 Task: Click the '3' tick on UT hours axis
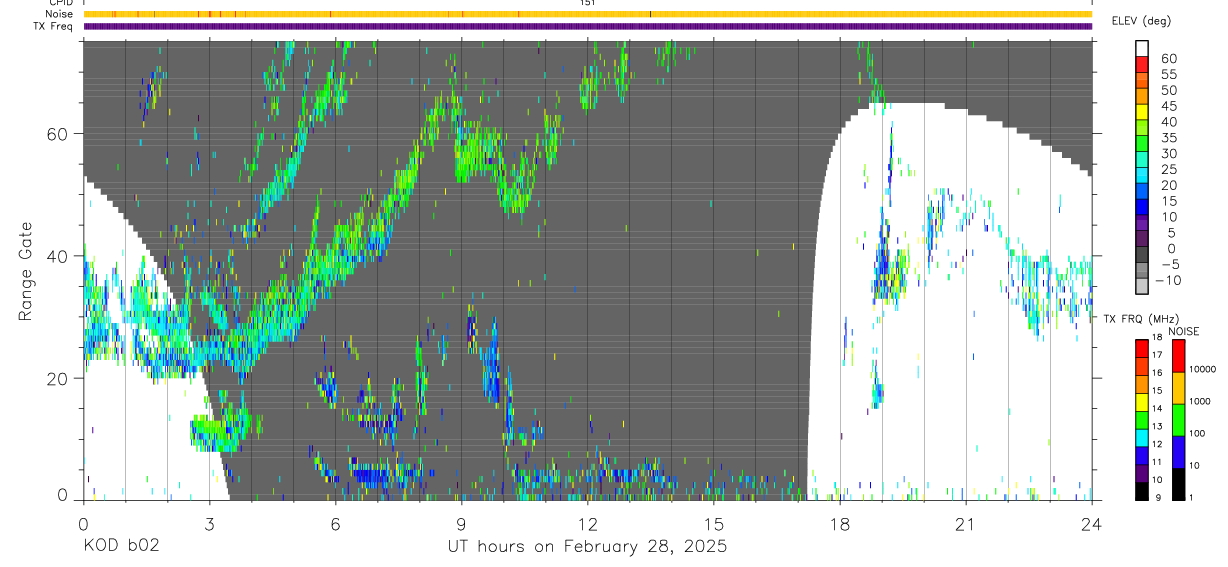[x=209, y=523]
